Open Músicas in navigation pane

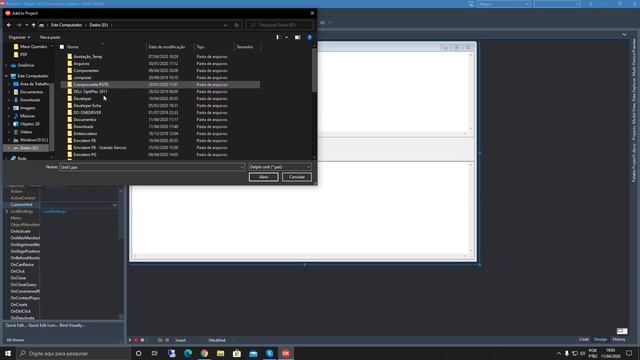pos(27,116)
